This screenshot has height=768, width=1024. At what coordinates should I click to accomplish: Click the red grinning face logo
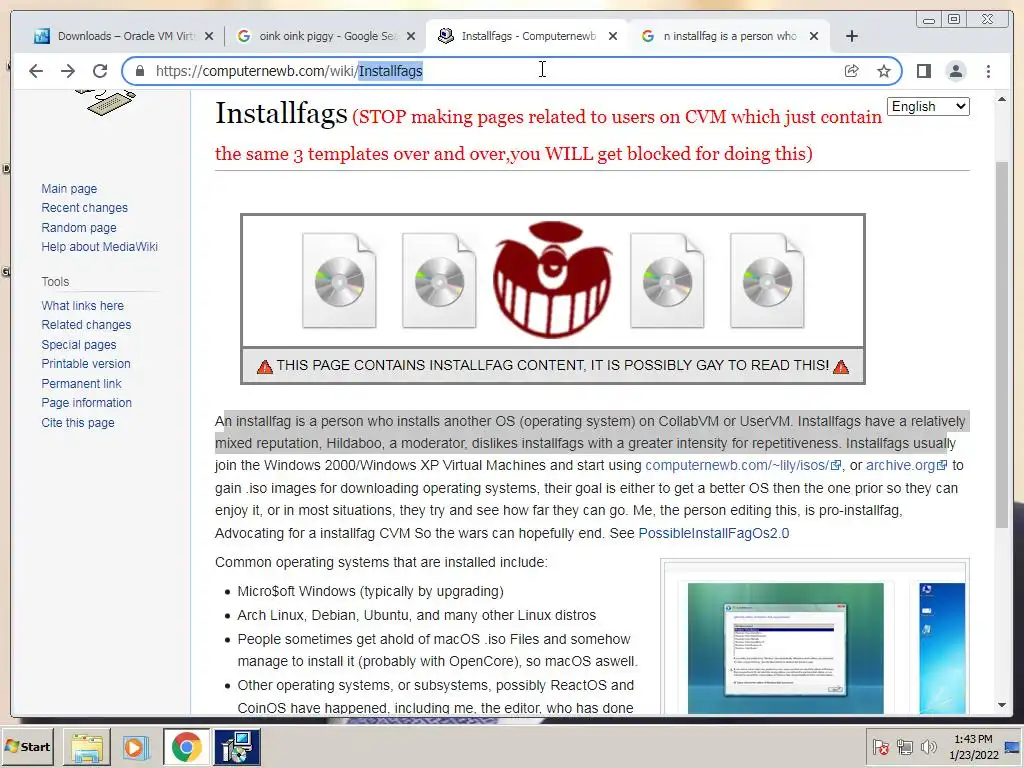coord(552,280)
